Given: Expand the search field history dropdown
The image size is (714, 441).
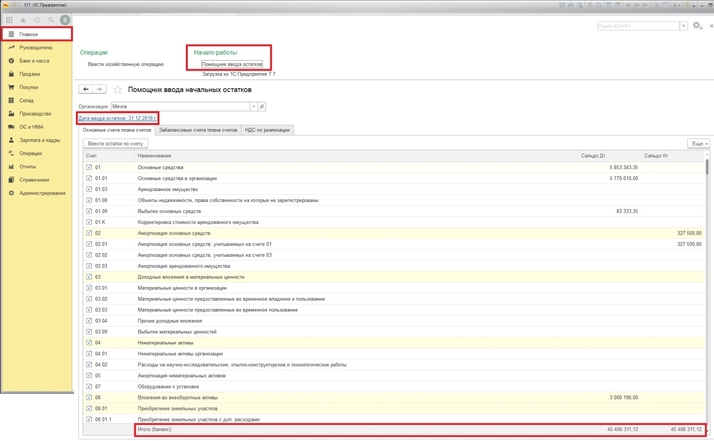Looking at the screenshot, I should (684, 26).
